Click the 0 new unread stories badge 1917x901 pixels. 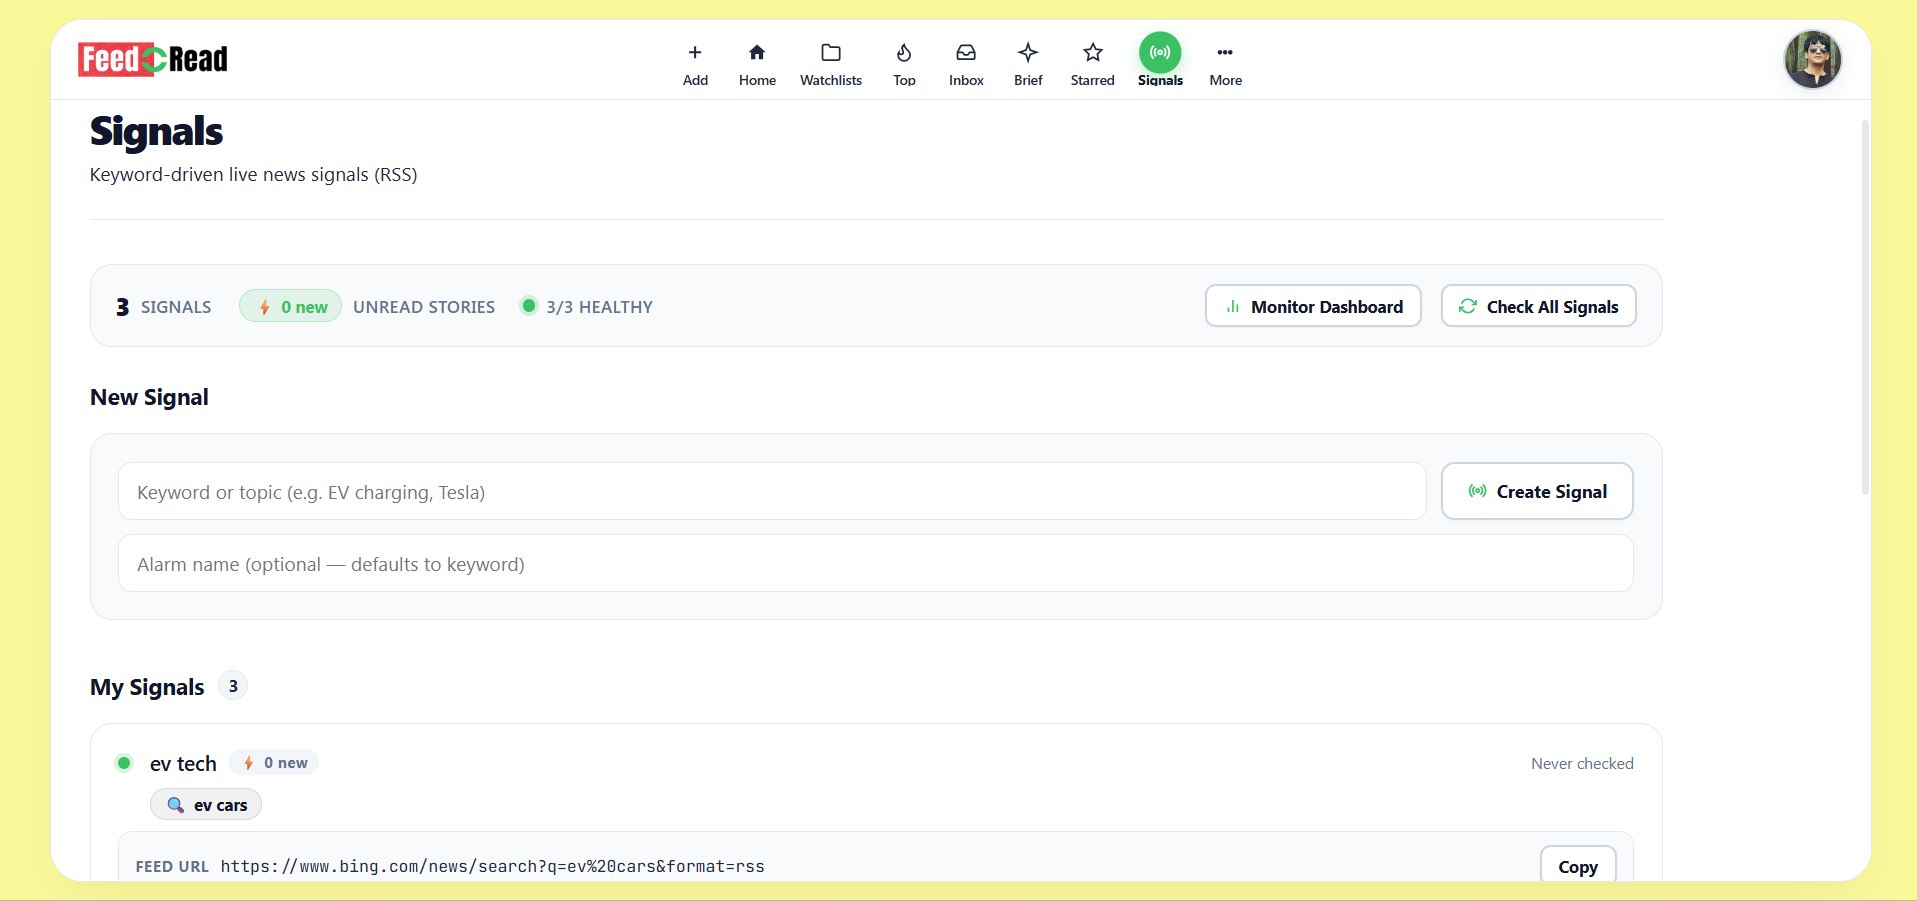(x=290, y=306)
